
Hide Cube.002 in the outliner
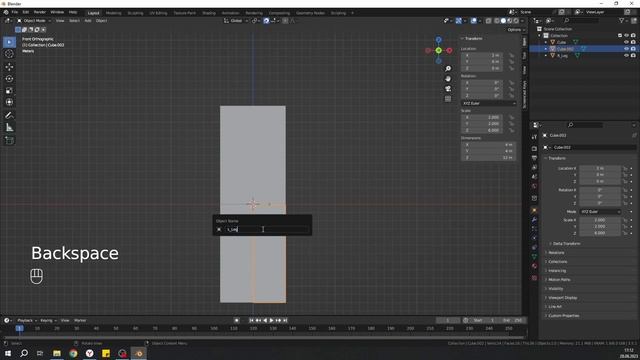627,49
